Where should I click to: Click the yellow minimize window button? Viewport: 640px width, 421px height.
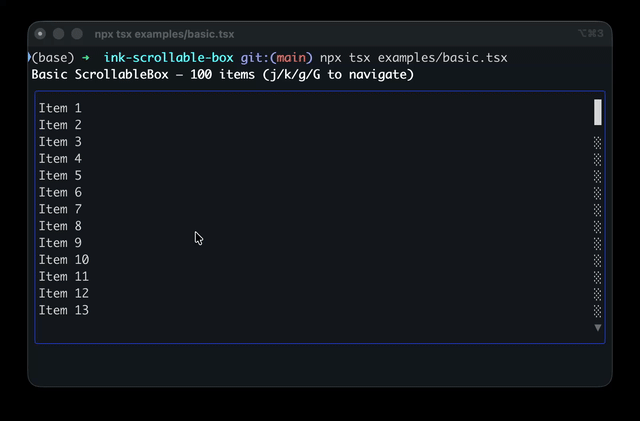58,34
